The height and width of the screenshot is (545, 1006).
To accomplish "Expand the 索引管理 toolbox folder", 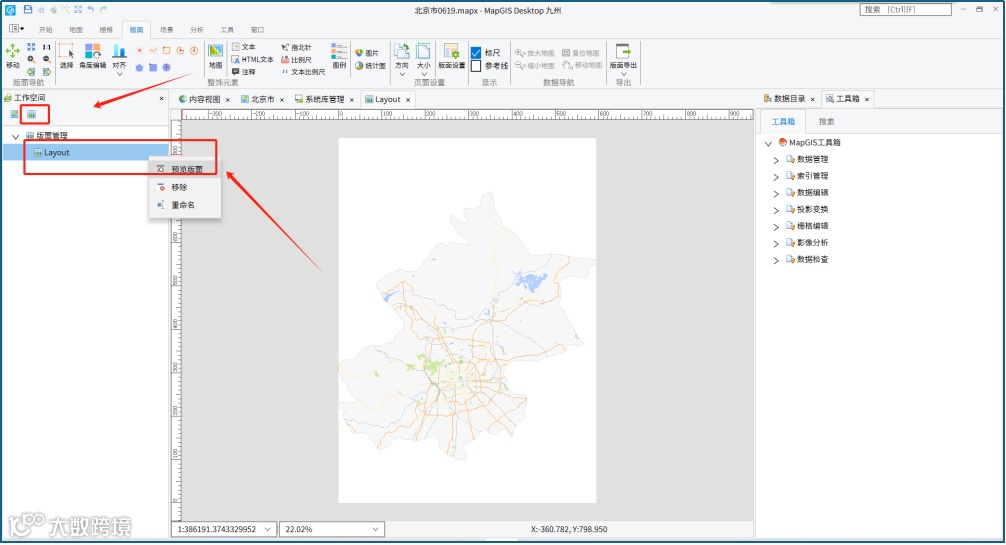I will tap(776, 177).
